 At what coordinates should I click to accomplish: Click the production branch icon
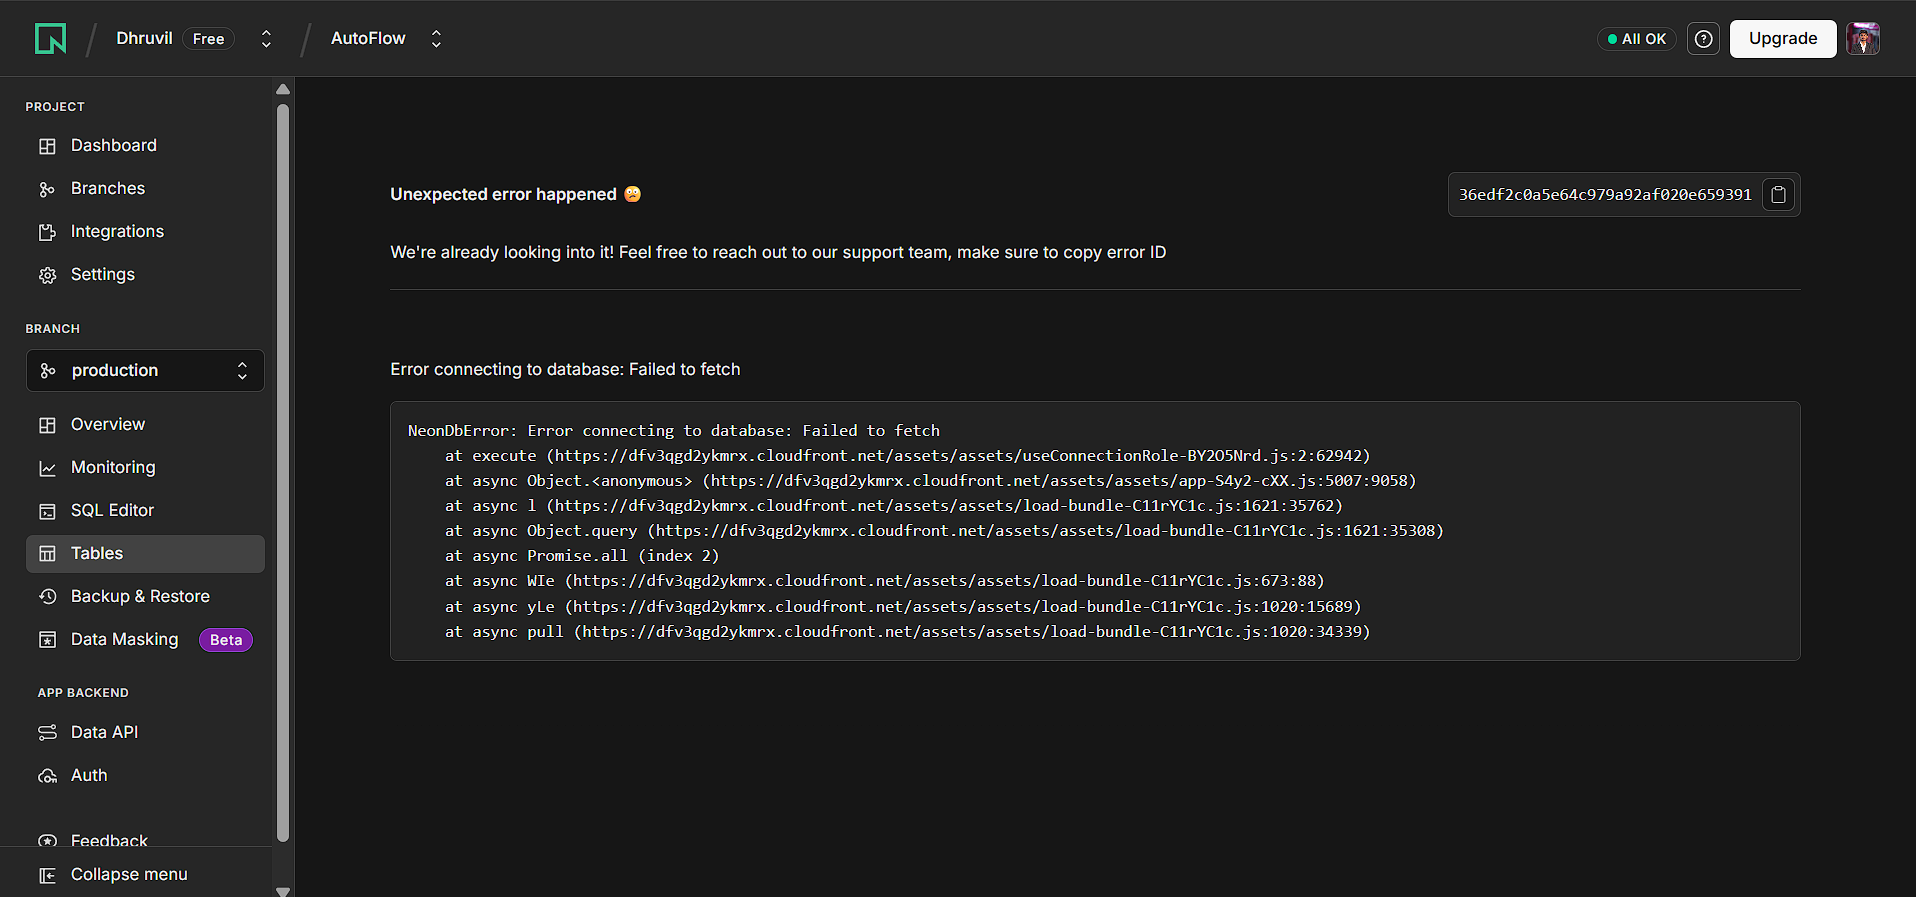tap(47, 371)
